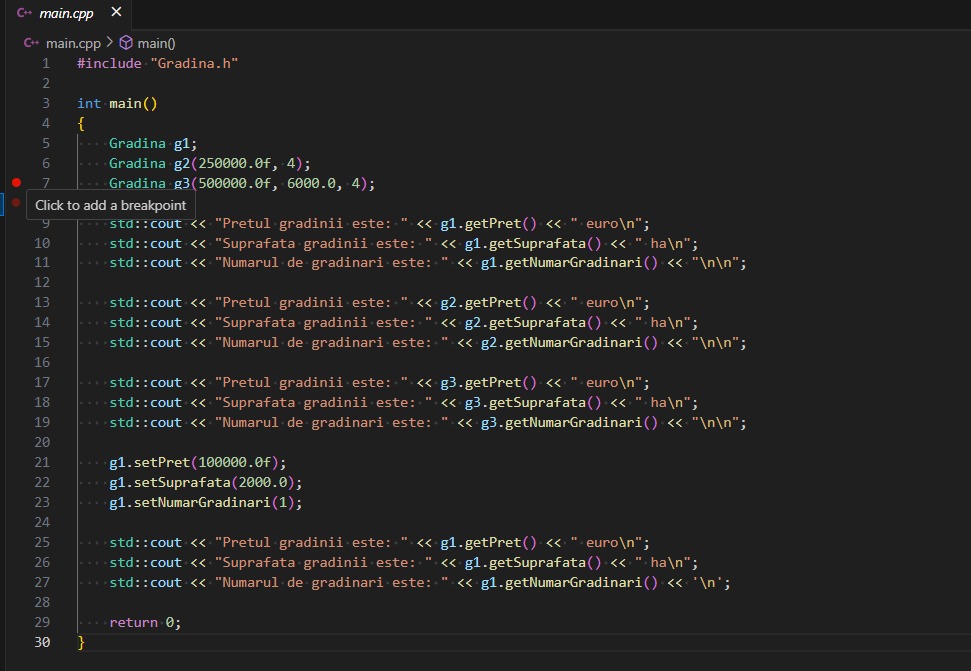Viewport: 971px width, 671px height.
Task: Click the "Click to add a breakpoint" tooltip
Action: coord(110,205)
